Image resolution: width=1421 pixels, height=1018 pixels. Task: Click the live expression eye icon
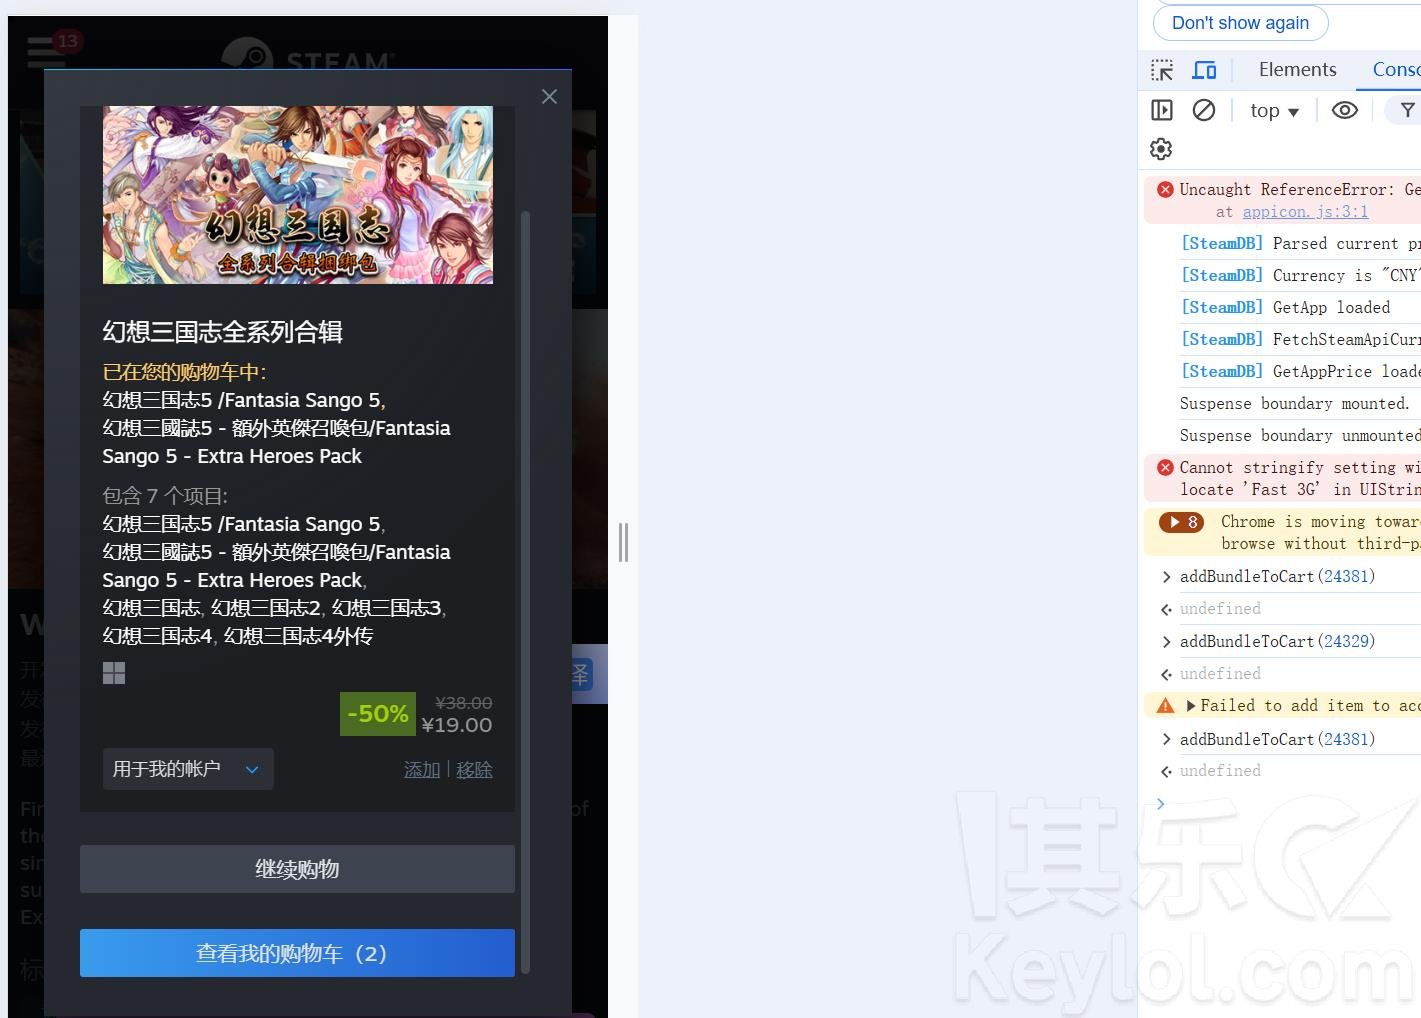[1345, 110]
